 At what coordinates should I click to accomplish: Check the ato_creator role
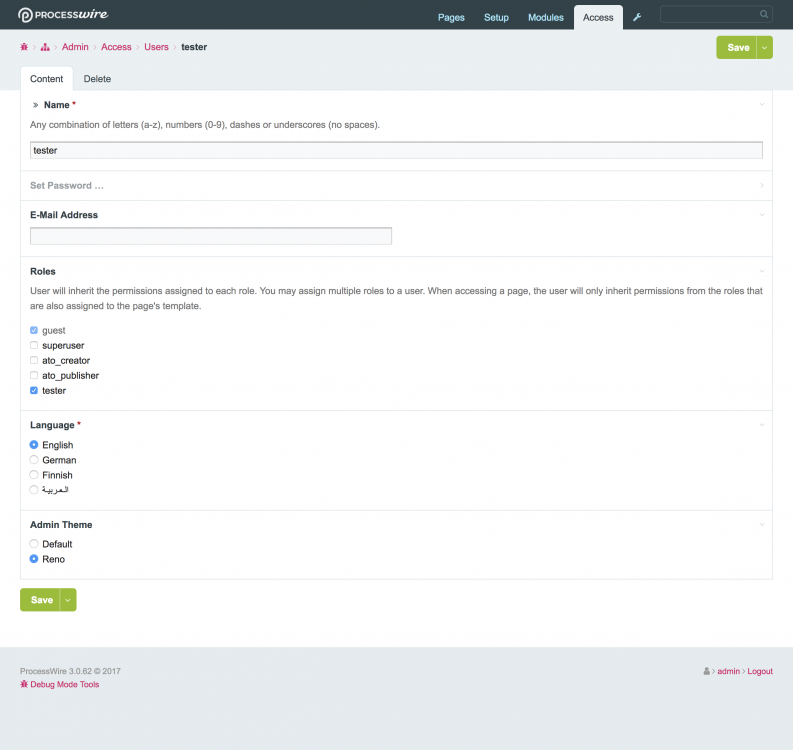[x=35, y=360]
